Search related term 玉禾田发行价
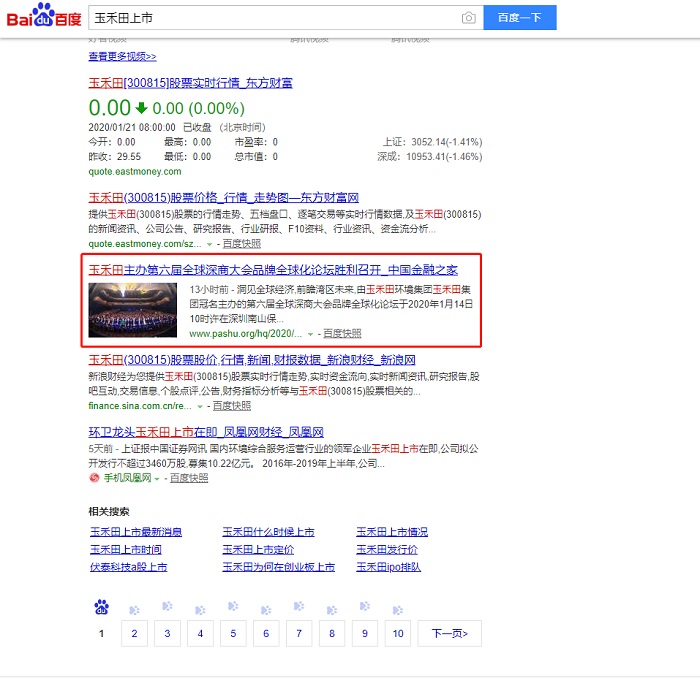The height and width of the screenshot is (678, 700). [387, 549]
